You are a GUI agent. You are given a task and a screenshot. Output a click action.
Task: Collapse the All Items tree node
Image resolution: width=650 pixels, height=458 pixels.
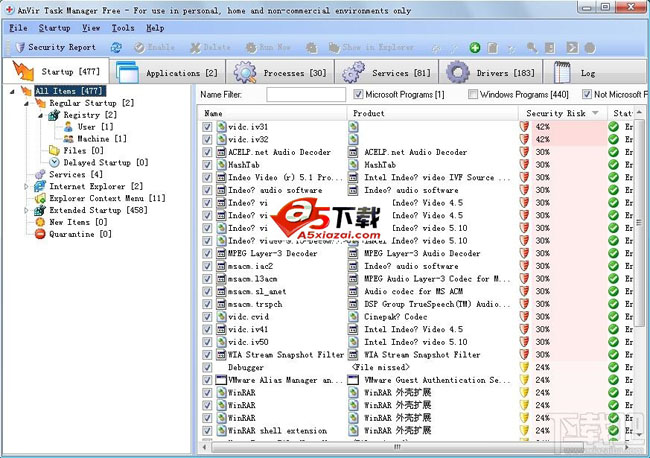click(12, 91)
